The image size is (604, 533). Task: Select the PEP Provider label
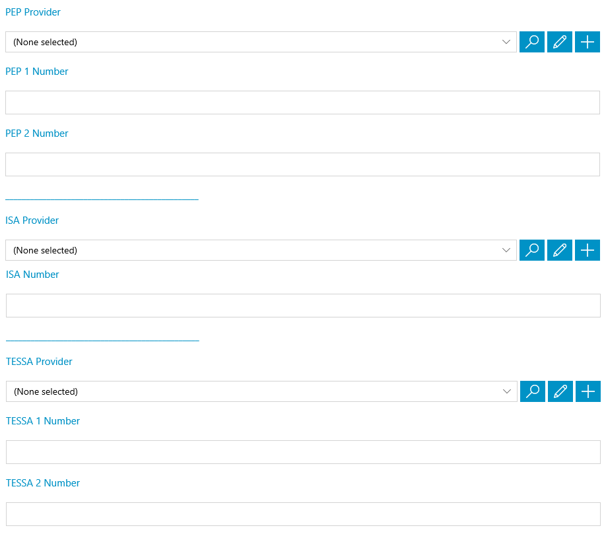point(33,12)
